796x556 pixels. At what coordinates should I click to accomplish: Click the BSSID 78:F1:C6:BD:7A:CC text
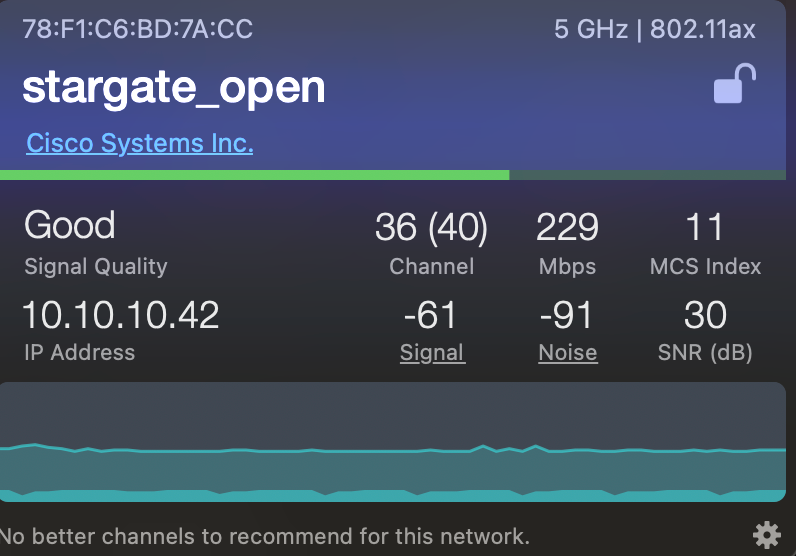click(138, 29)
